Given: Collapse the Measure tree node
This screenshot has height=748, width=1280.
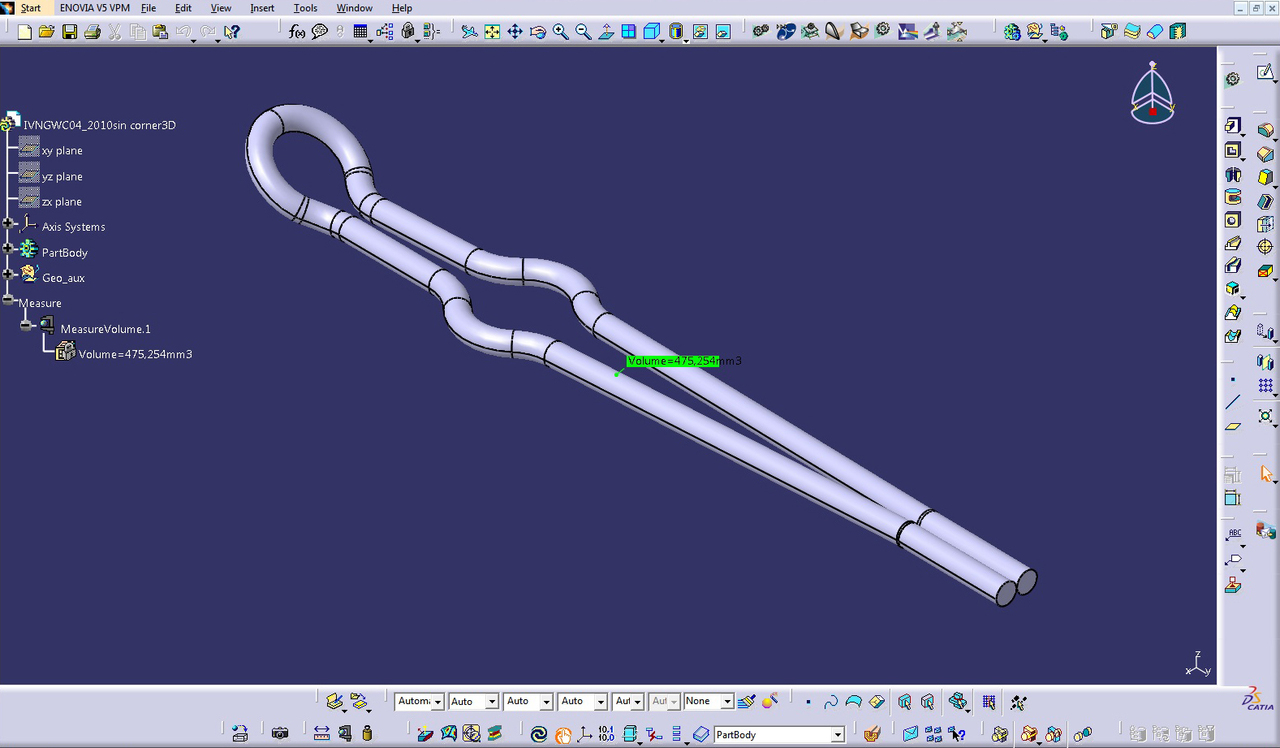Looking at the screenshot, I should point(9,300).
